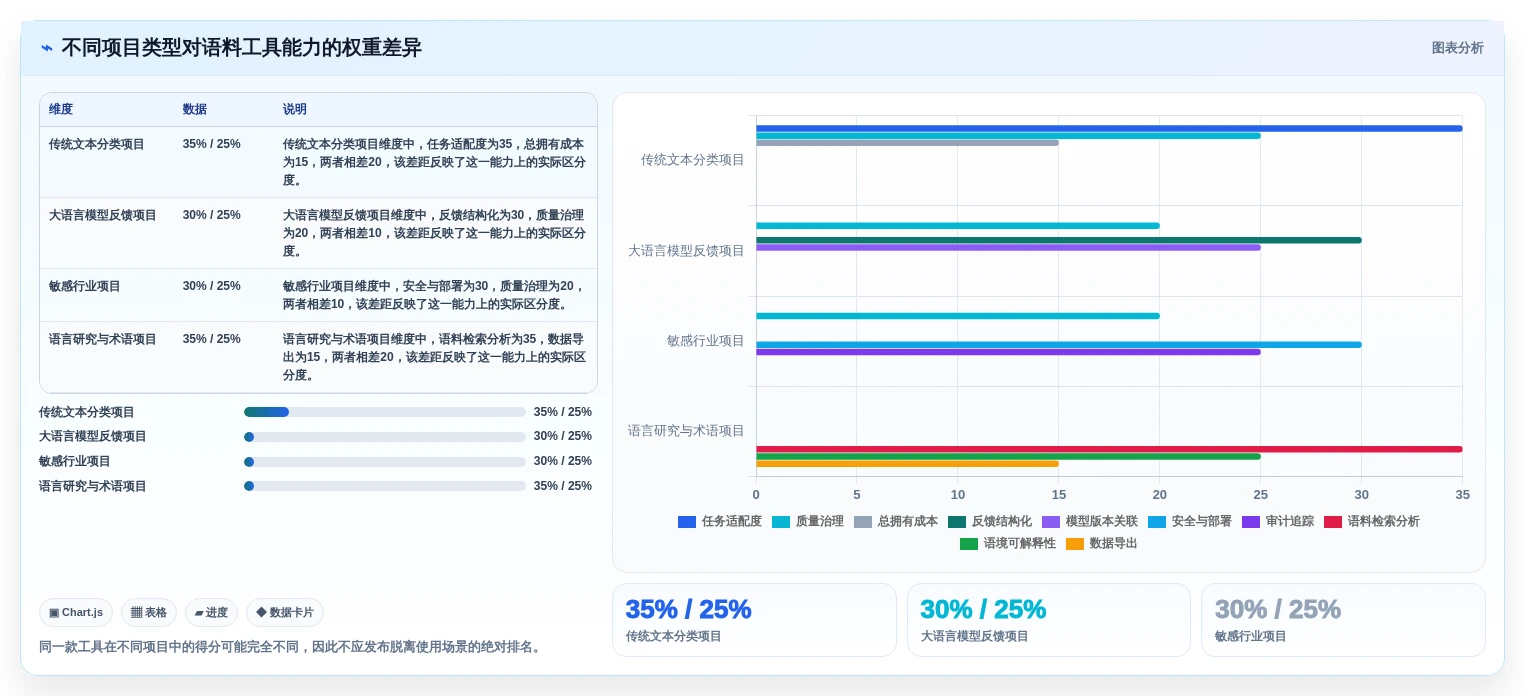This screenshot has width=1525, height=696.
Task: Toggle 数据导出 legend item
Action: click(1102, 543)
